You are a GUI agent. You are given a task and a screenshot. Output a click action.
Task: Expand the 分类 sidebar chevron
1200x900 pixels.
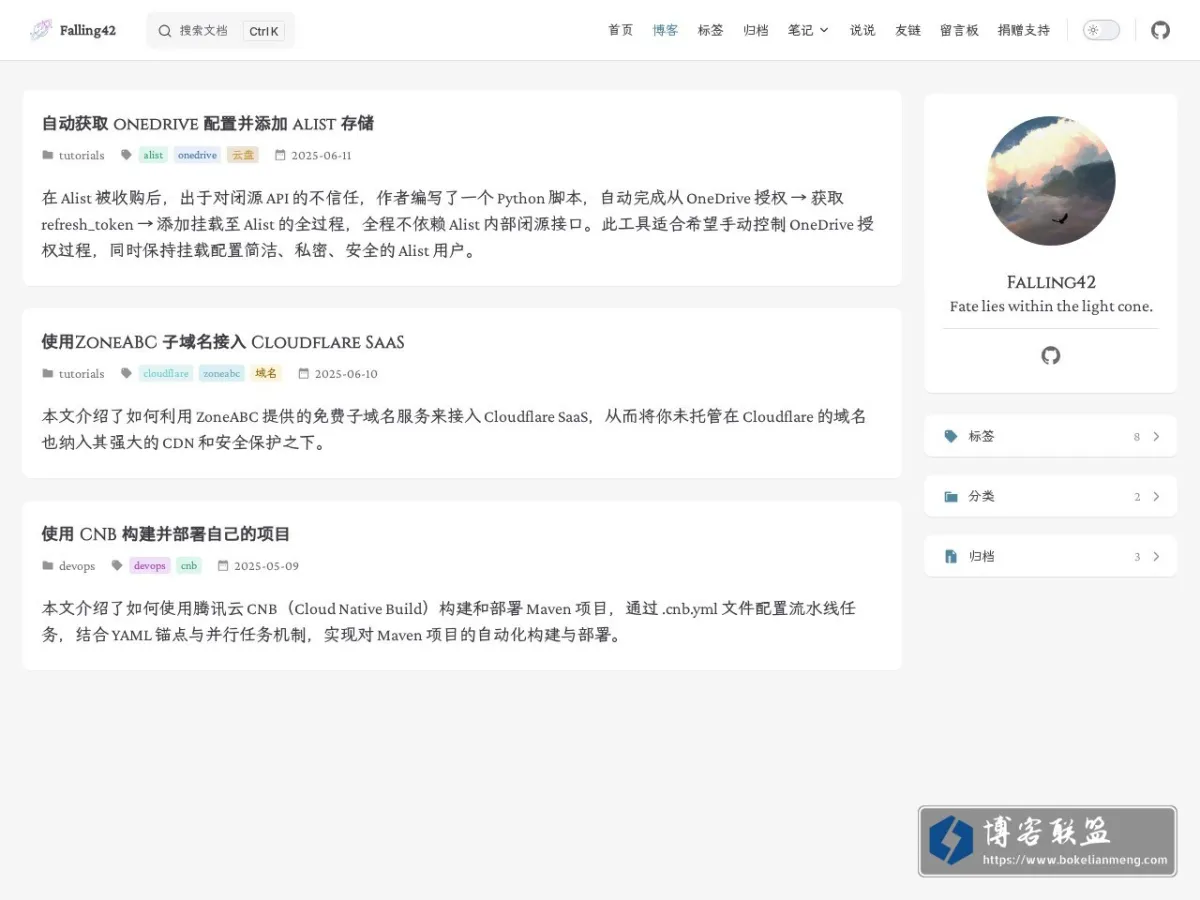[x=1156, y=496]
